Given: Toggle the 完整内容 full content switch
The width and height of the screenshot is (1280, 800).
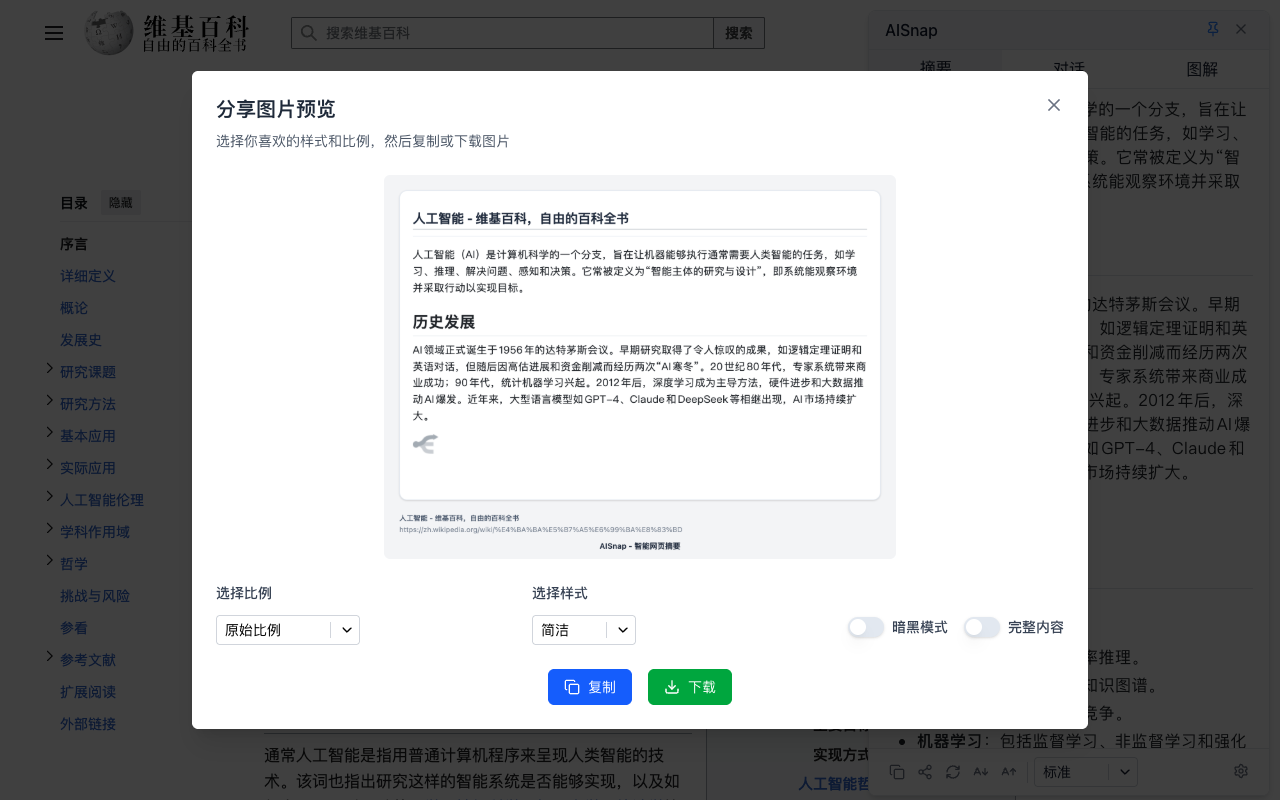Looking at the screenshot, I should [982, 627].
